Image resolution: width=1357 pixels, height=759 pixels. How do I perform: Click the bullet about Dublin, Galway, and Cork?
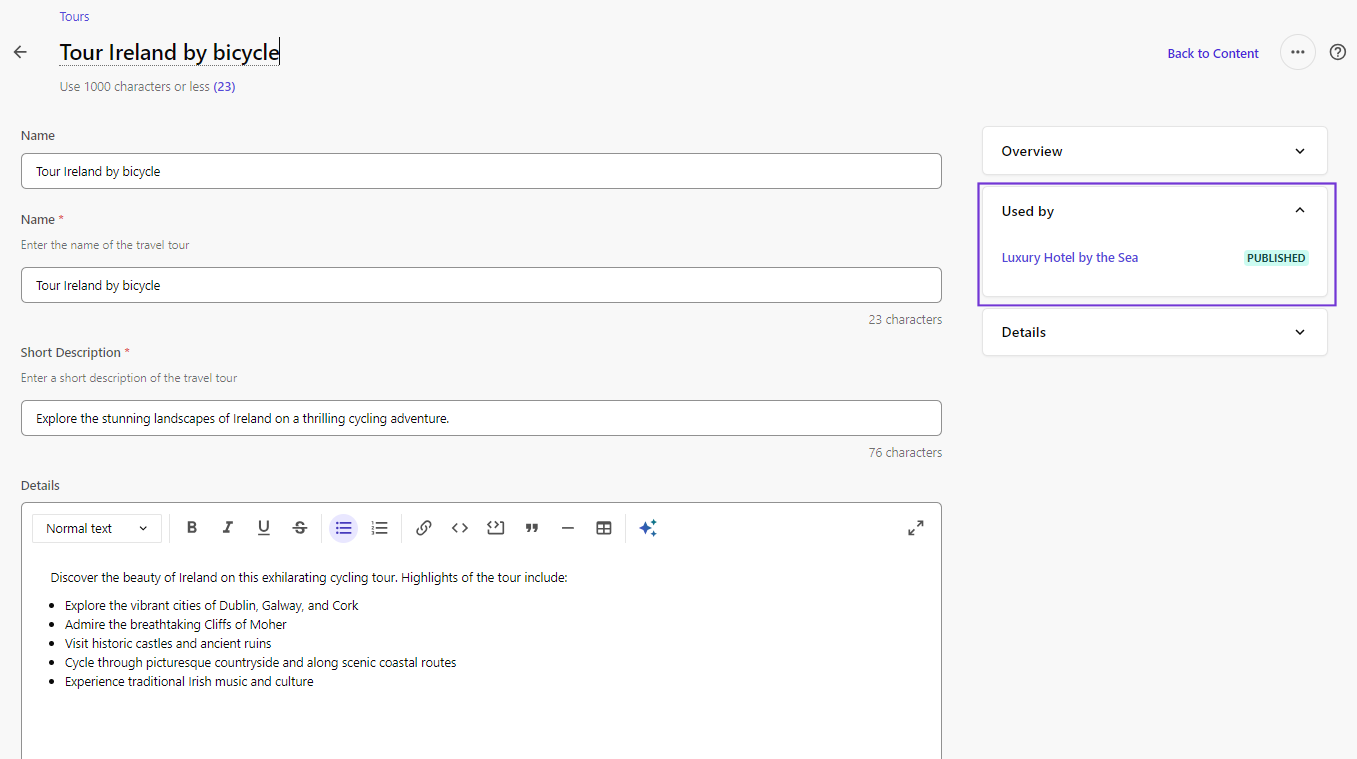click(x=212, y=605)
